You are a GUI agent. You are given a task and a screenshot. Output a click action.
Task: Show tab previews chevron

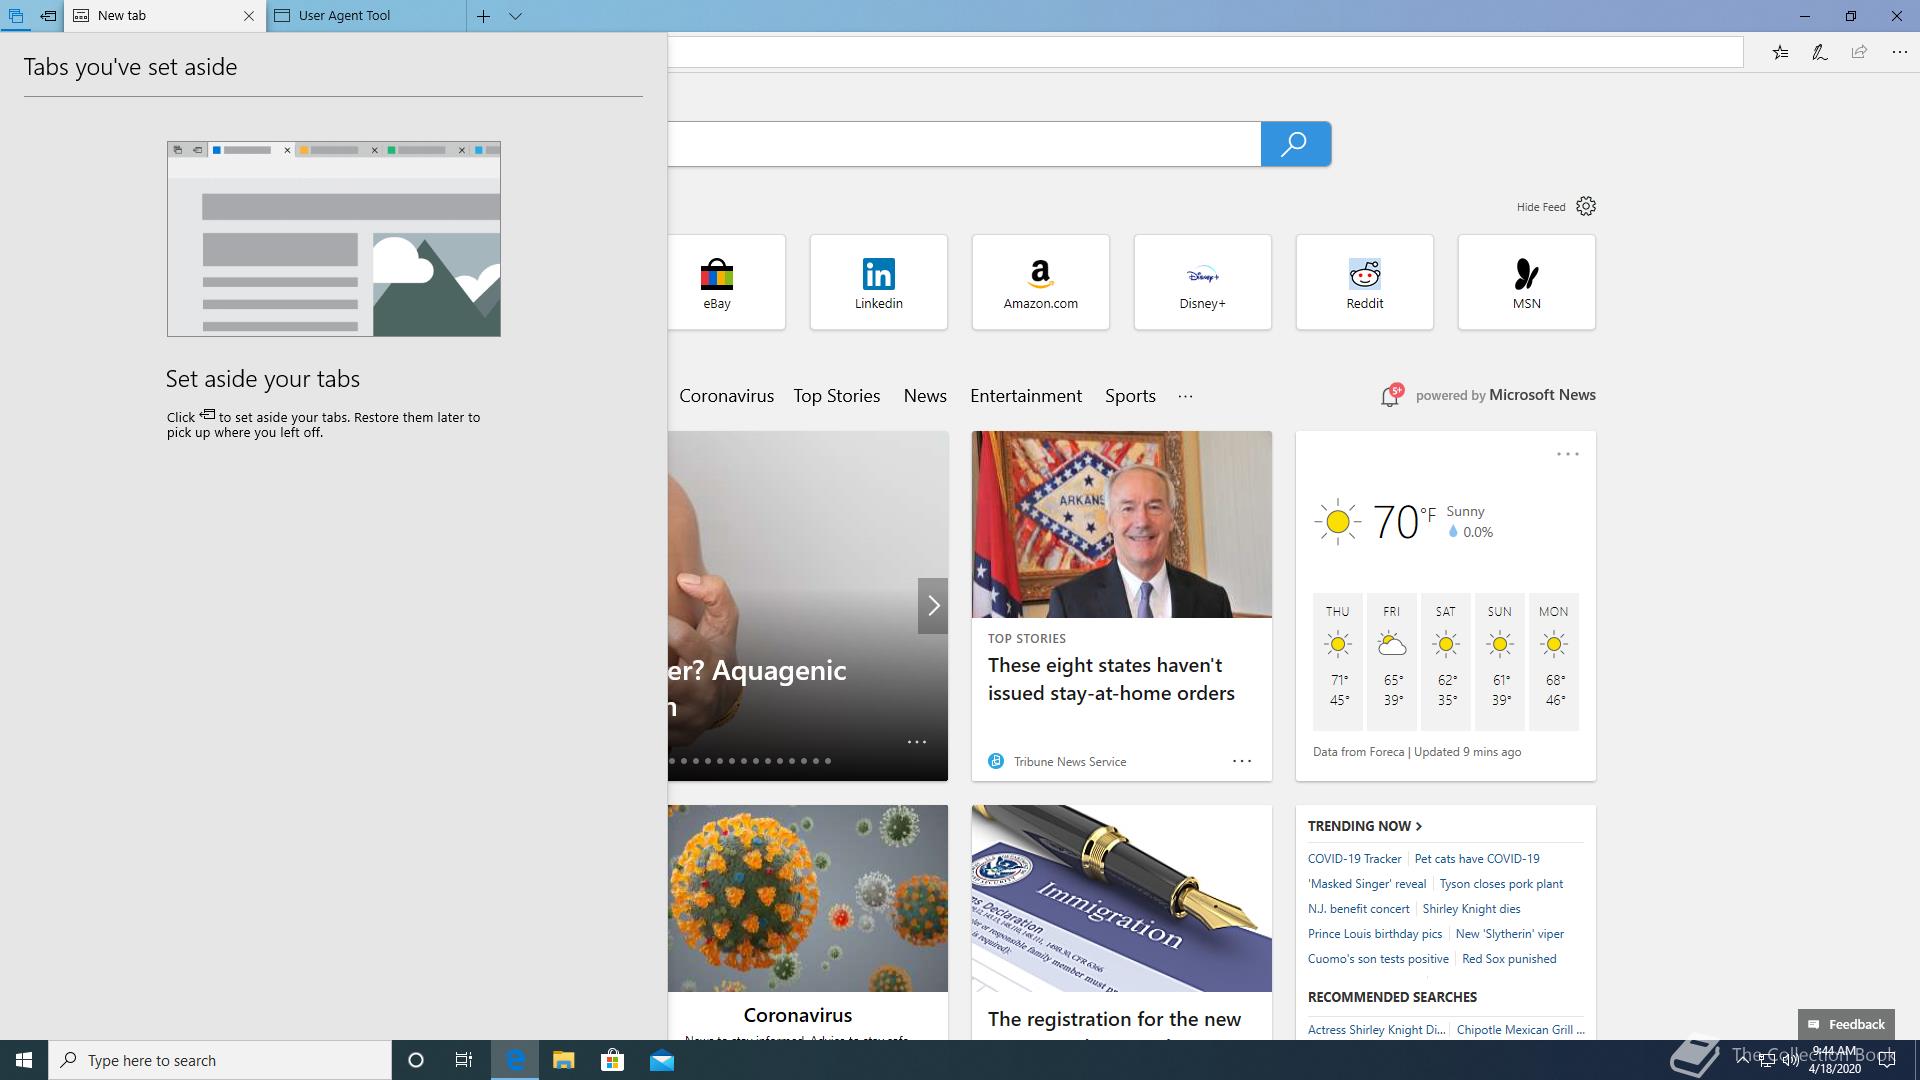516,16
